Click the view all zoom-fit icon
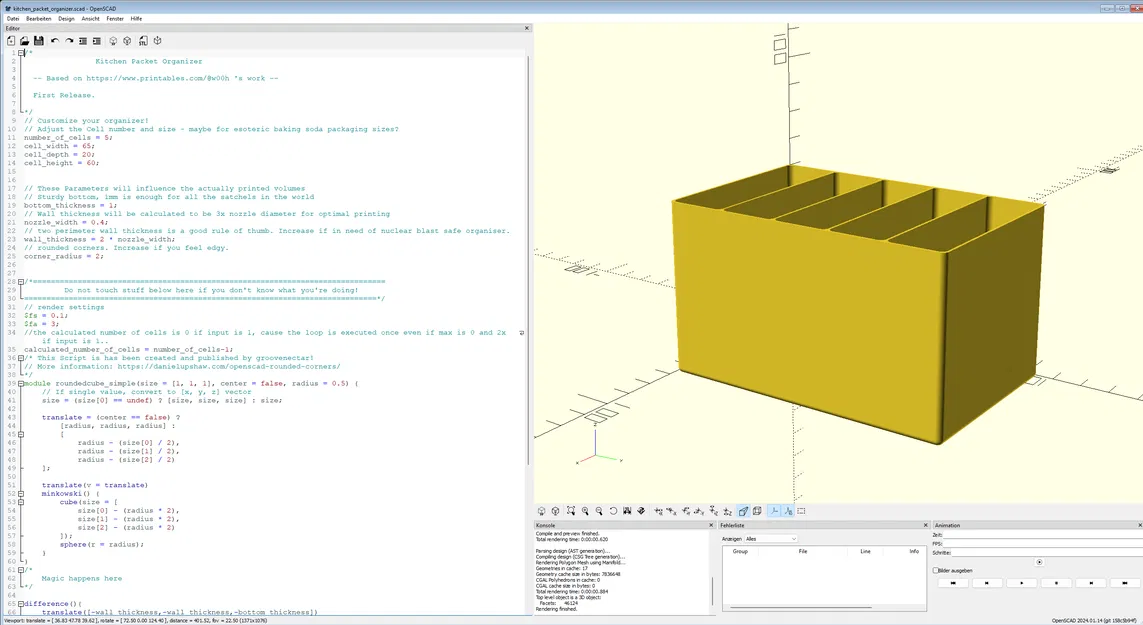The image size is (1143, 625). (570, 511)
